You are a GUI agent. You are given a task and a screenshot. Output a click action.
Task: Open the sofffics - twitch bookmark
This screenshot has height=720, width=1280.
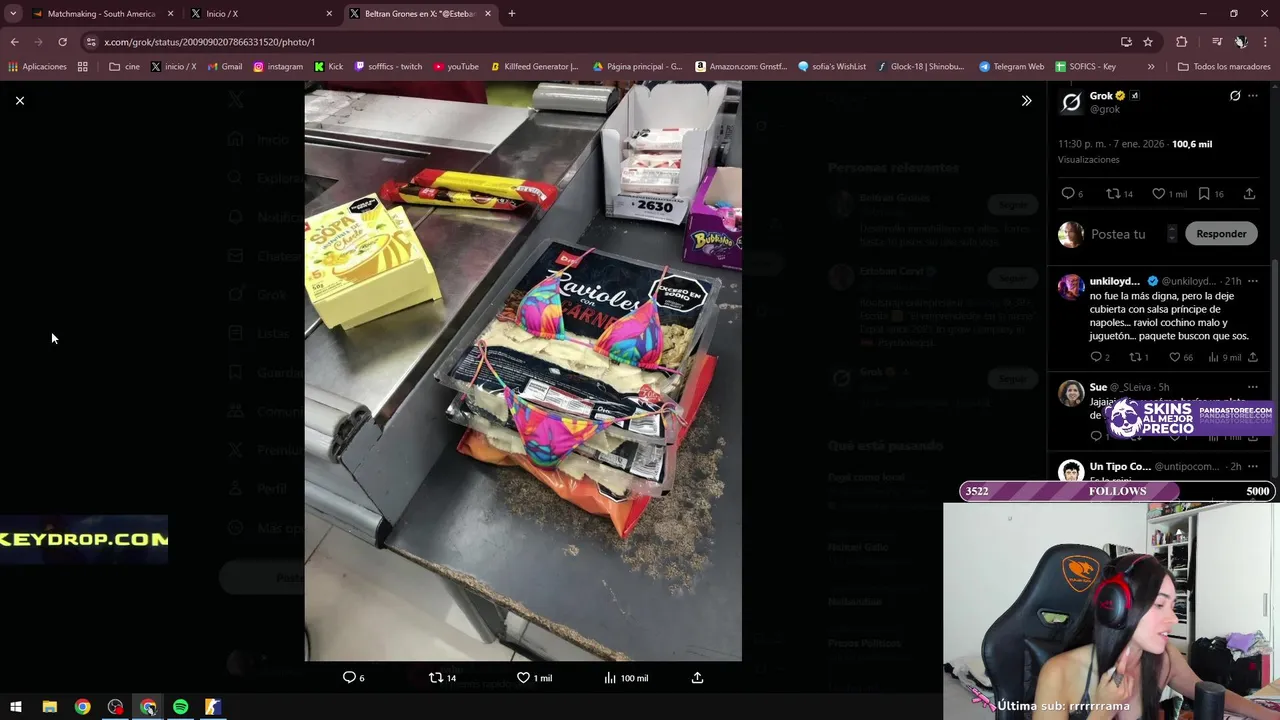389,67
